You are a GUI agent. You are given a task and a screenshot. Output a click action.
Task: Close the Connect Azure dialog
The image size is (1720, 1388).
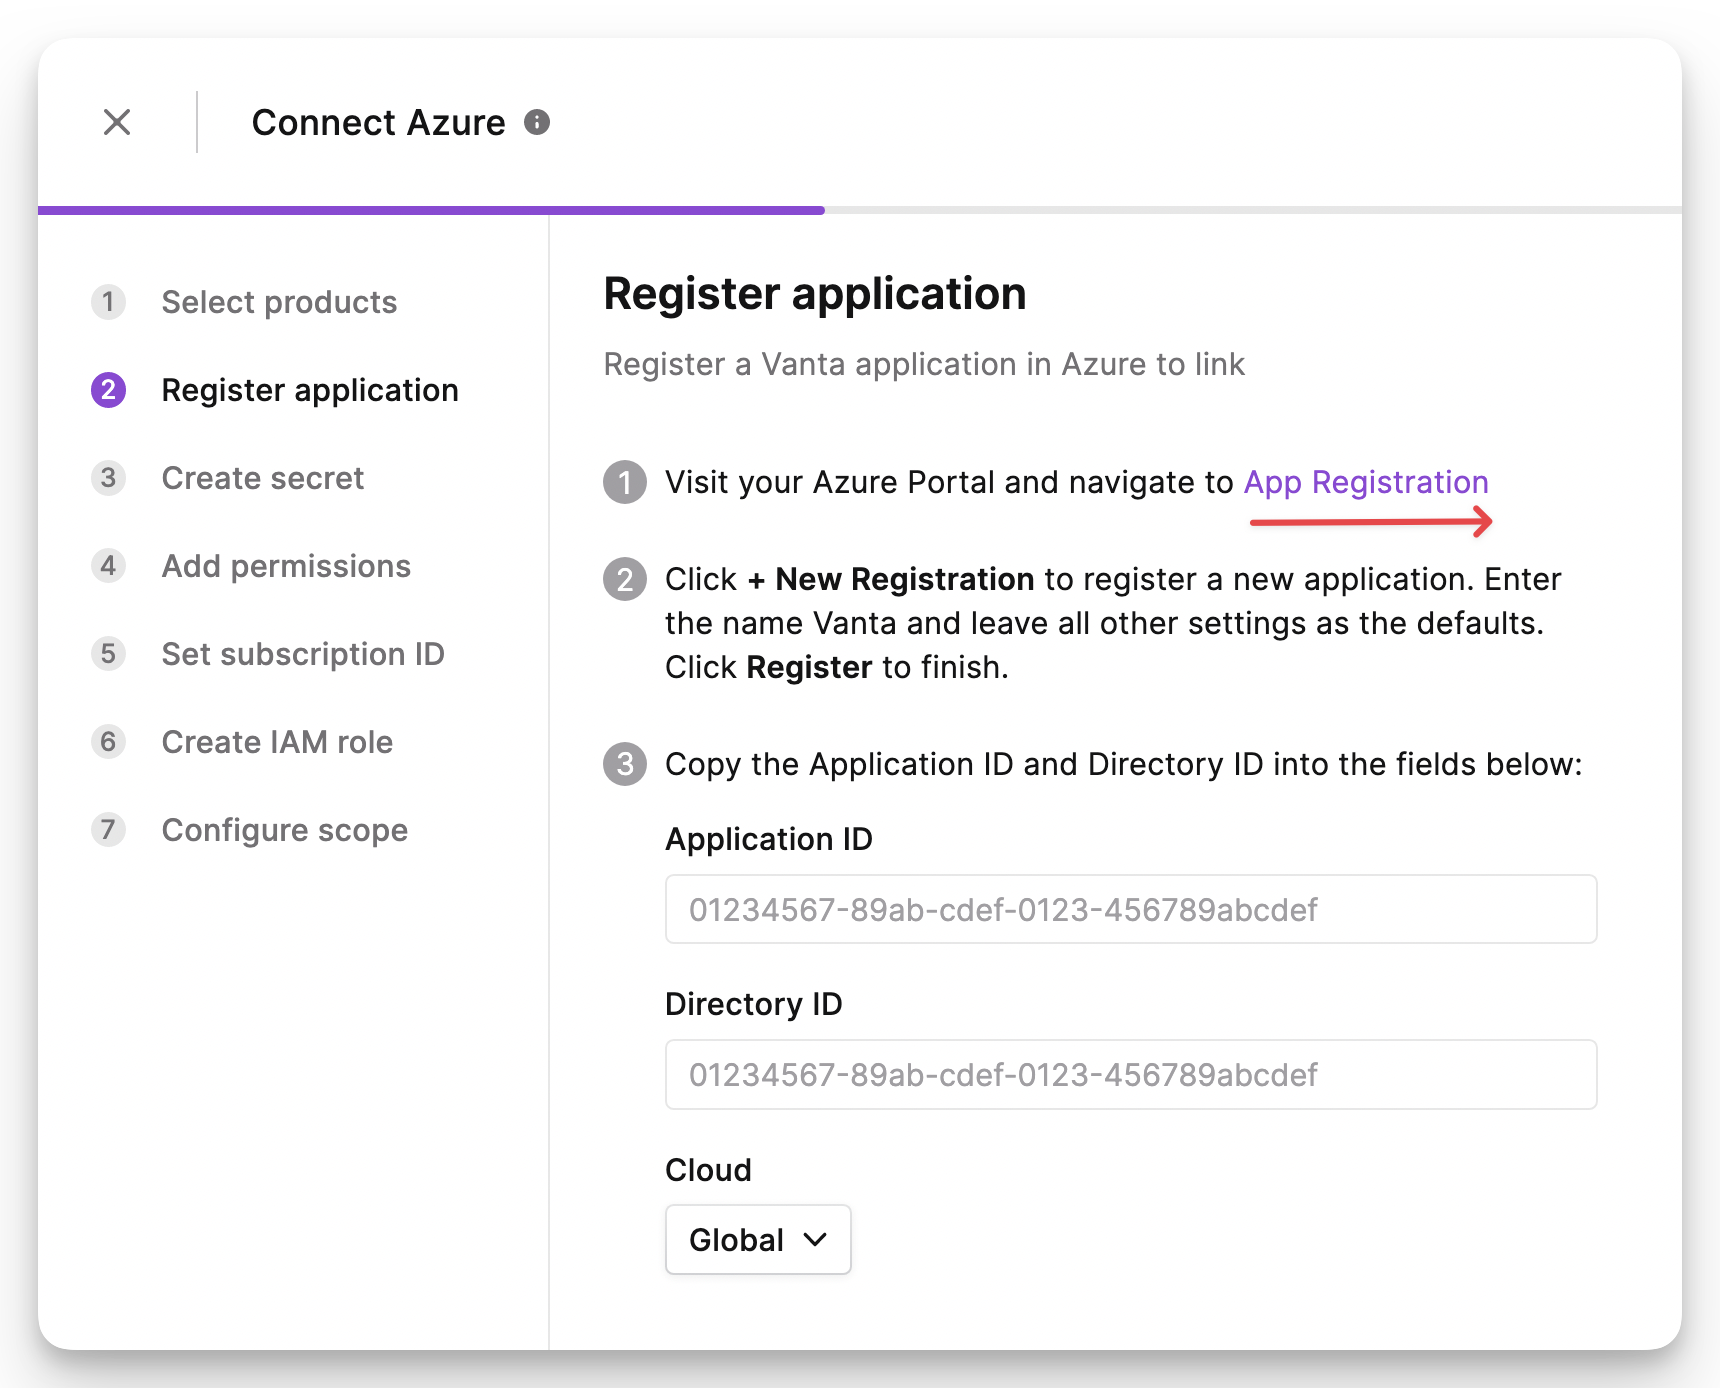tap(117, 122)
